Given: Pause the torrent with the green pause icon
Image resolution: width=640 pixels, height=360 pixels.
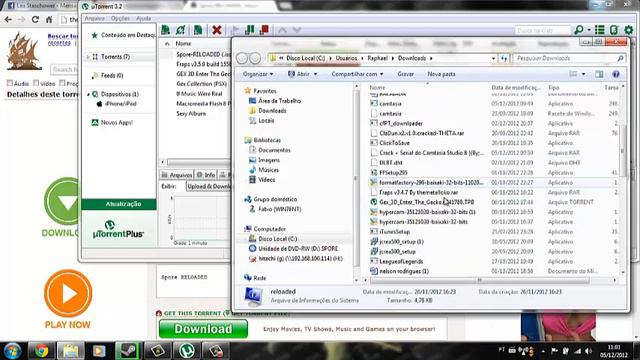Looking at the screenshot, I should [249, 30].
